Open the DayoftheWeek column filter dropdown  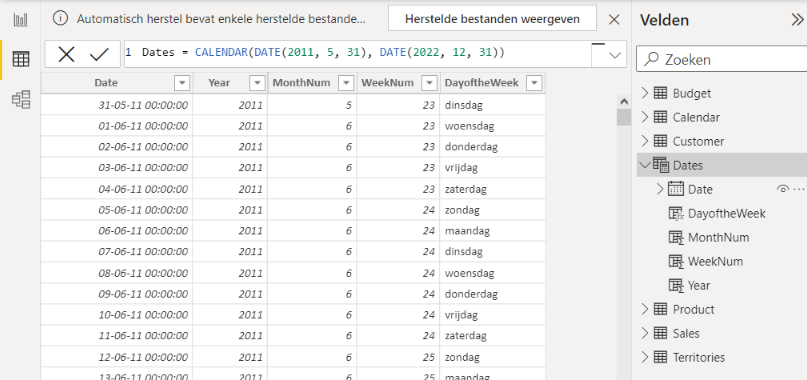pos(535,83)
